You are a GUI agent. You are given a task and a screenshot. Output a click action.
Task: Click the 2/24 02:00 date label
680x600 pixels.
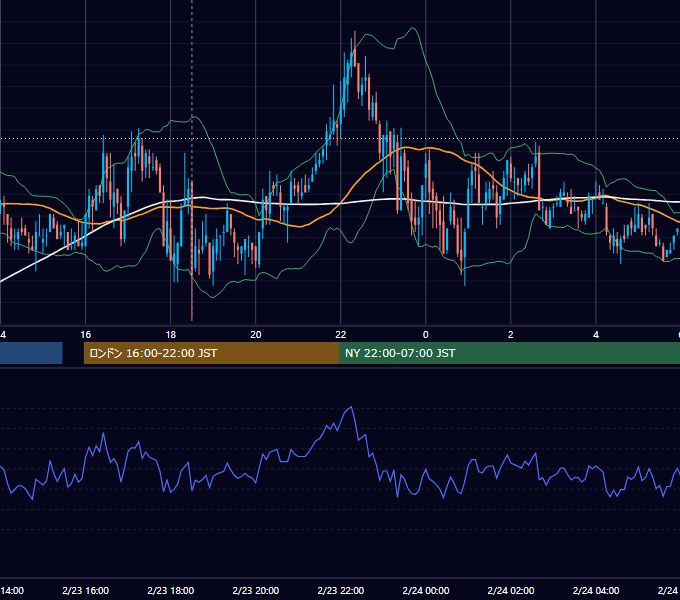click(510, 590)
